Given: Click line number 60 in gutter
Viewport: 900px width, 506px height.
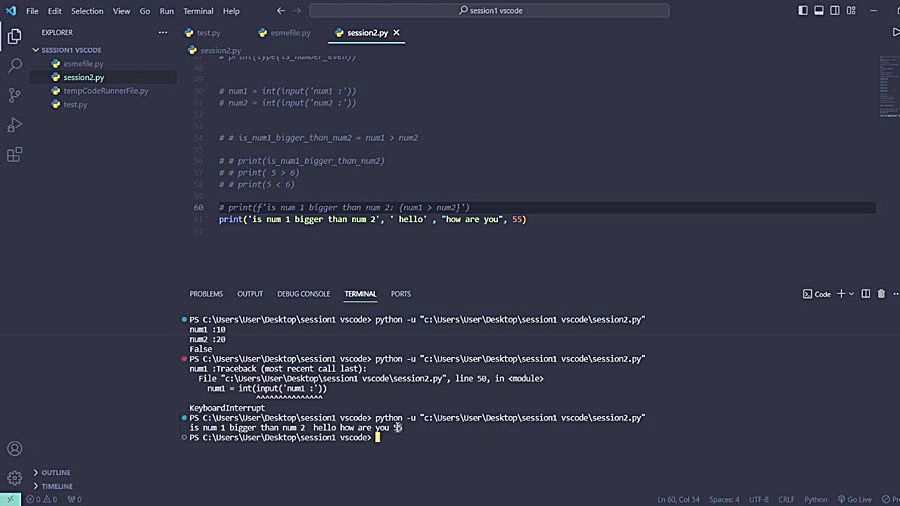Looking at the screenshot, I should [x=199, y=208].
